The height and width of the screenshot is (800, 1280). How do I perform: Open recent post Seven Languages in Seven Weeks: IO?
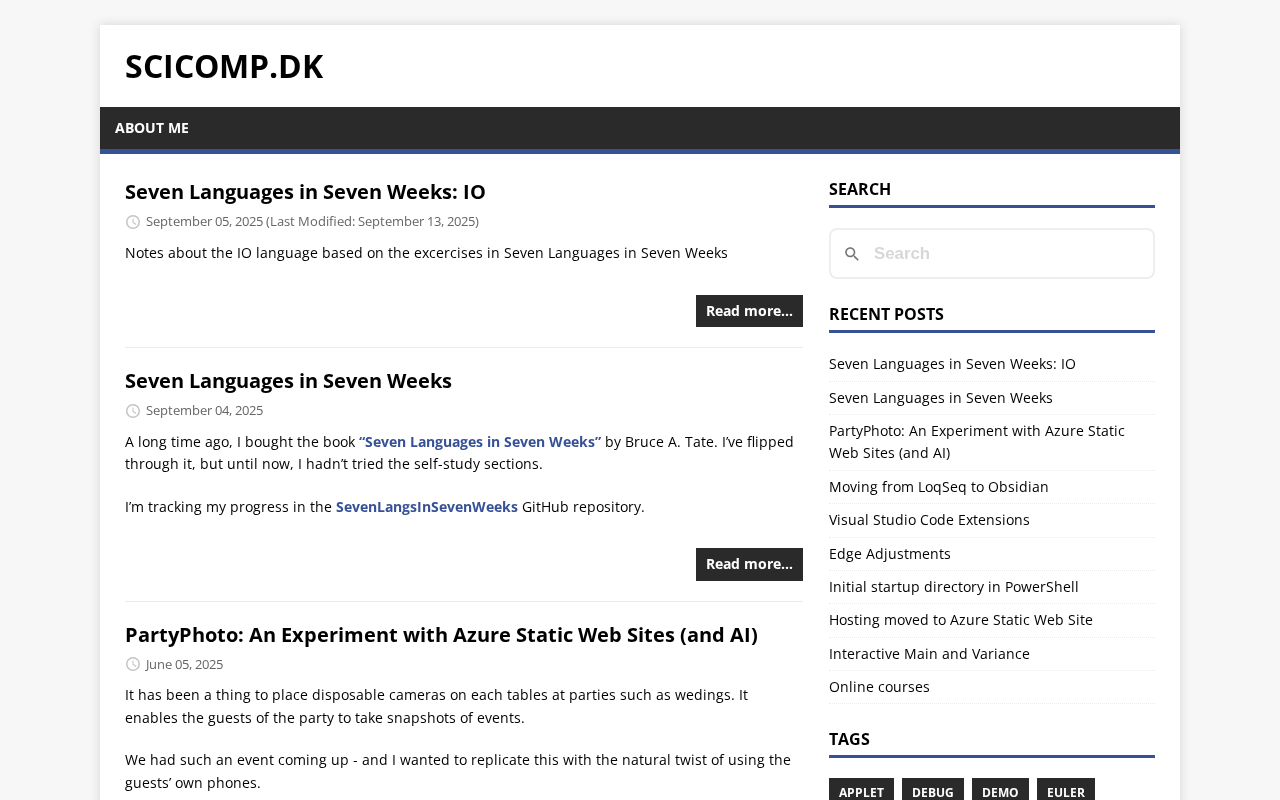coord(952,364)
